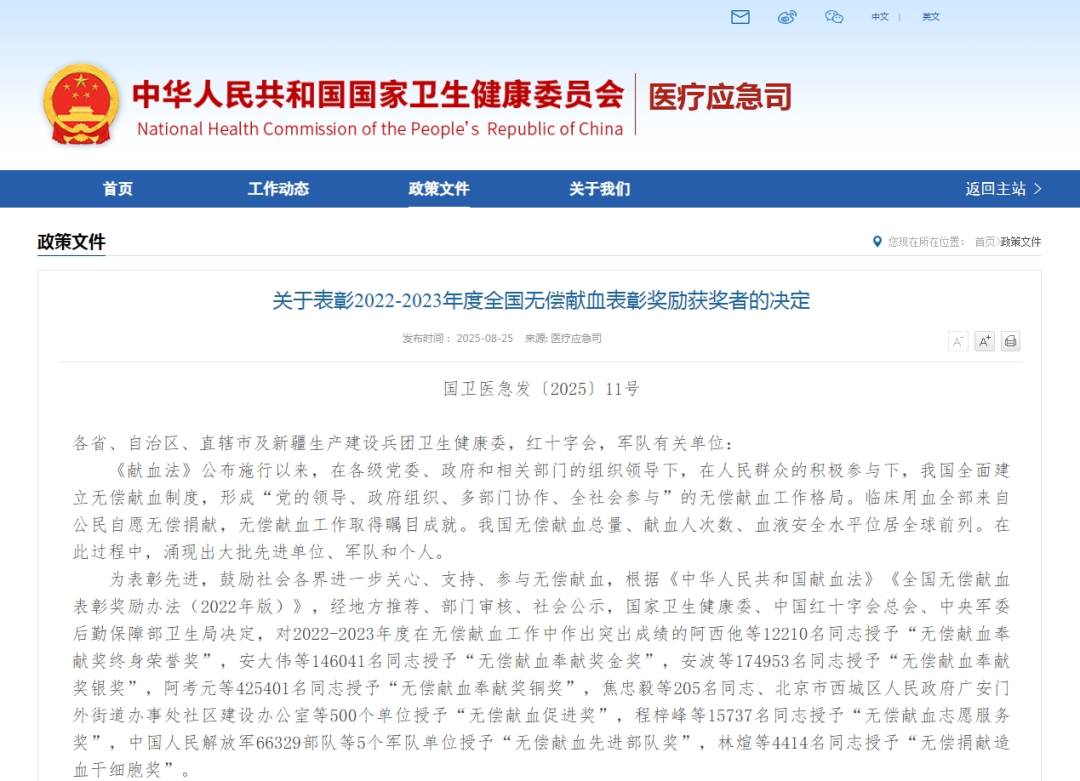
Task: Open the article title link about 无偿献血表彰
Action: click(540, 302)
